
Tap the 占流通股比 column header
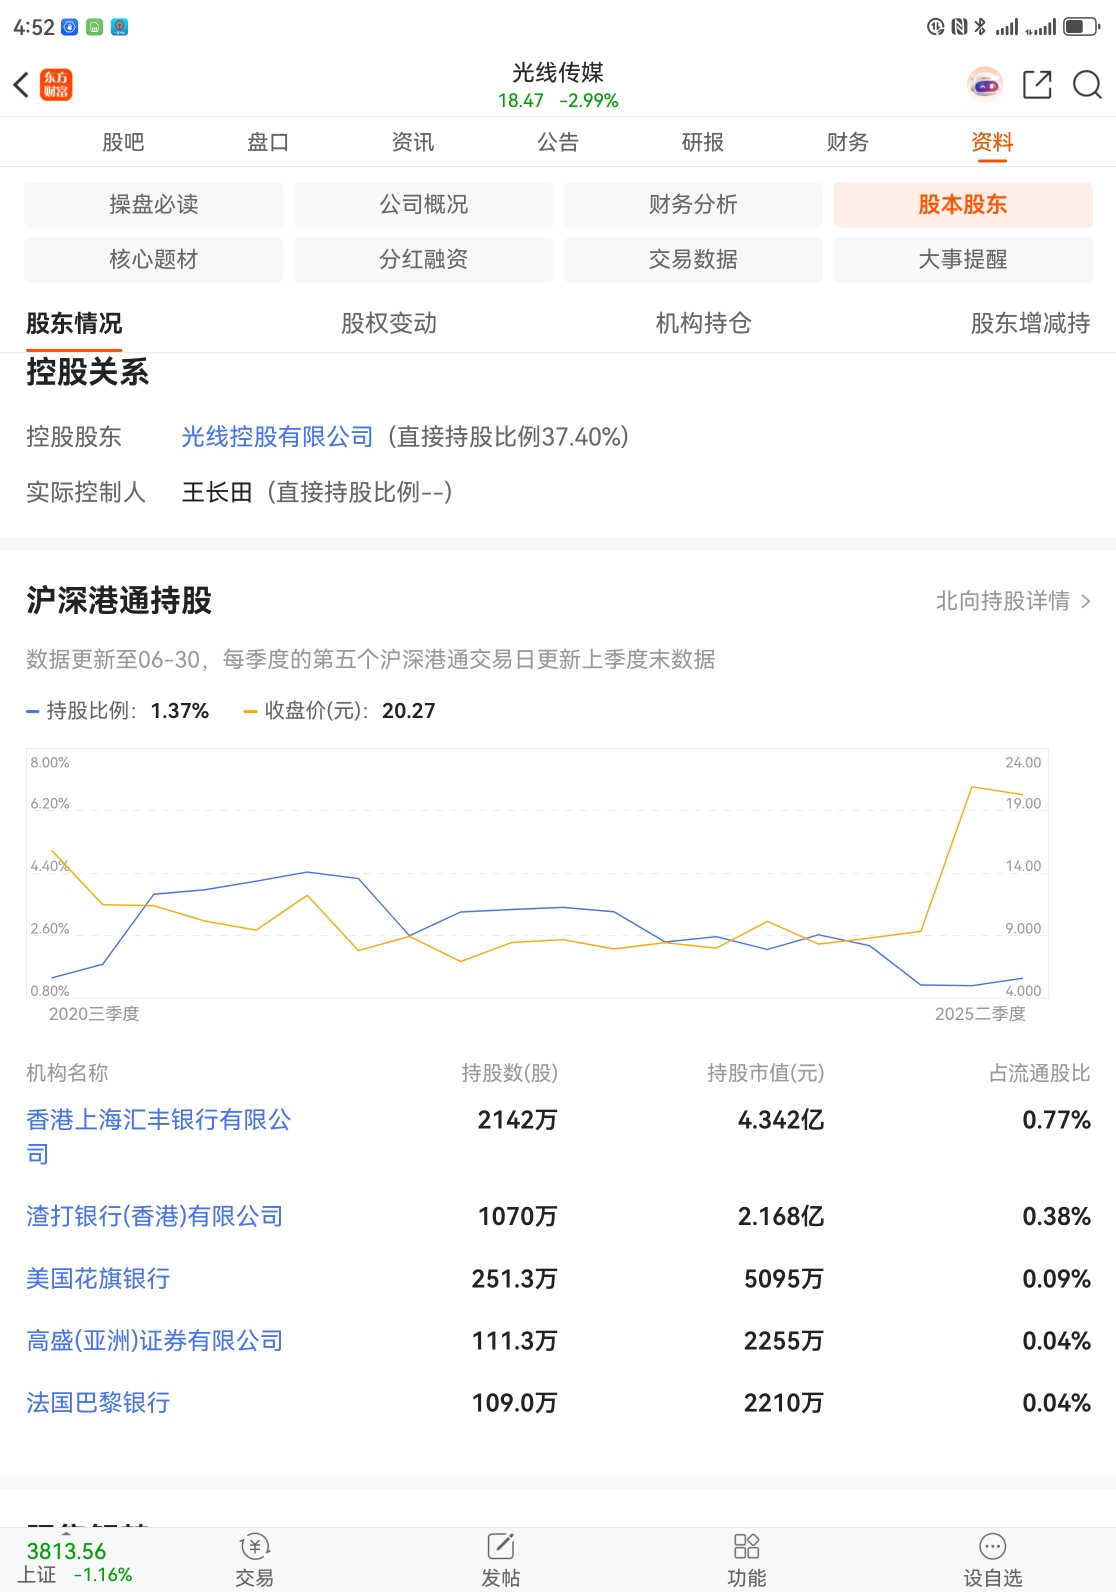[1040, 1073]
